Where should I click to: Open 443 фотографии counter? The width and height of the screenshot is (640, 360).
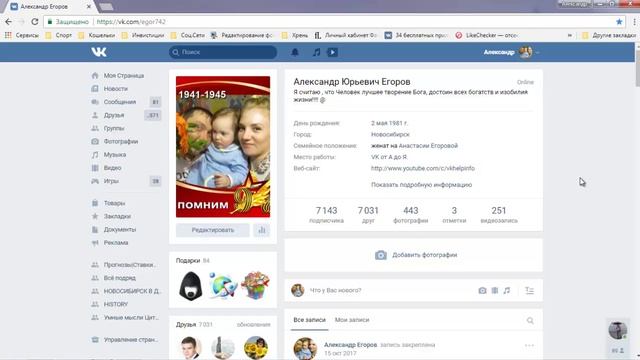pos(411,215)
